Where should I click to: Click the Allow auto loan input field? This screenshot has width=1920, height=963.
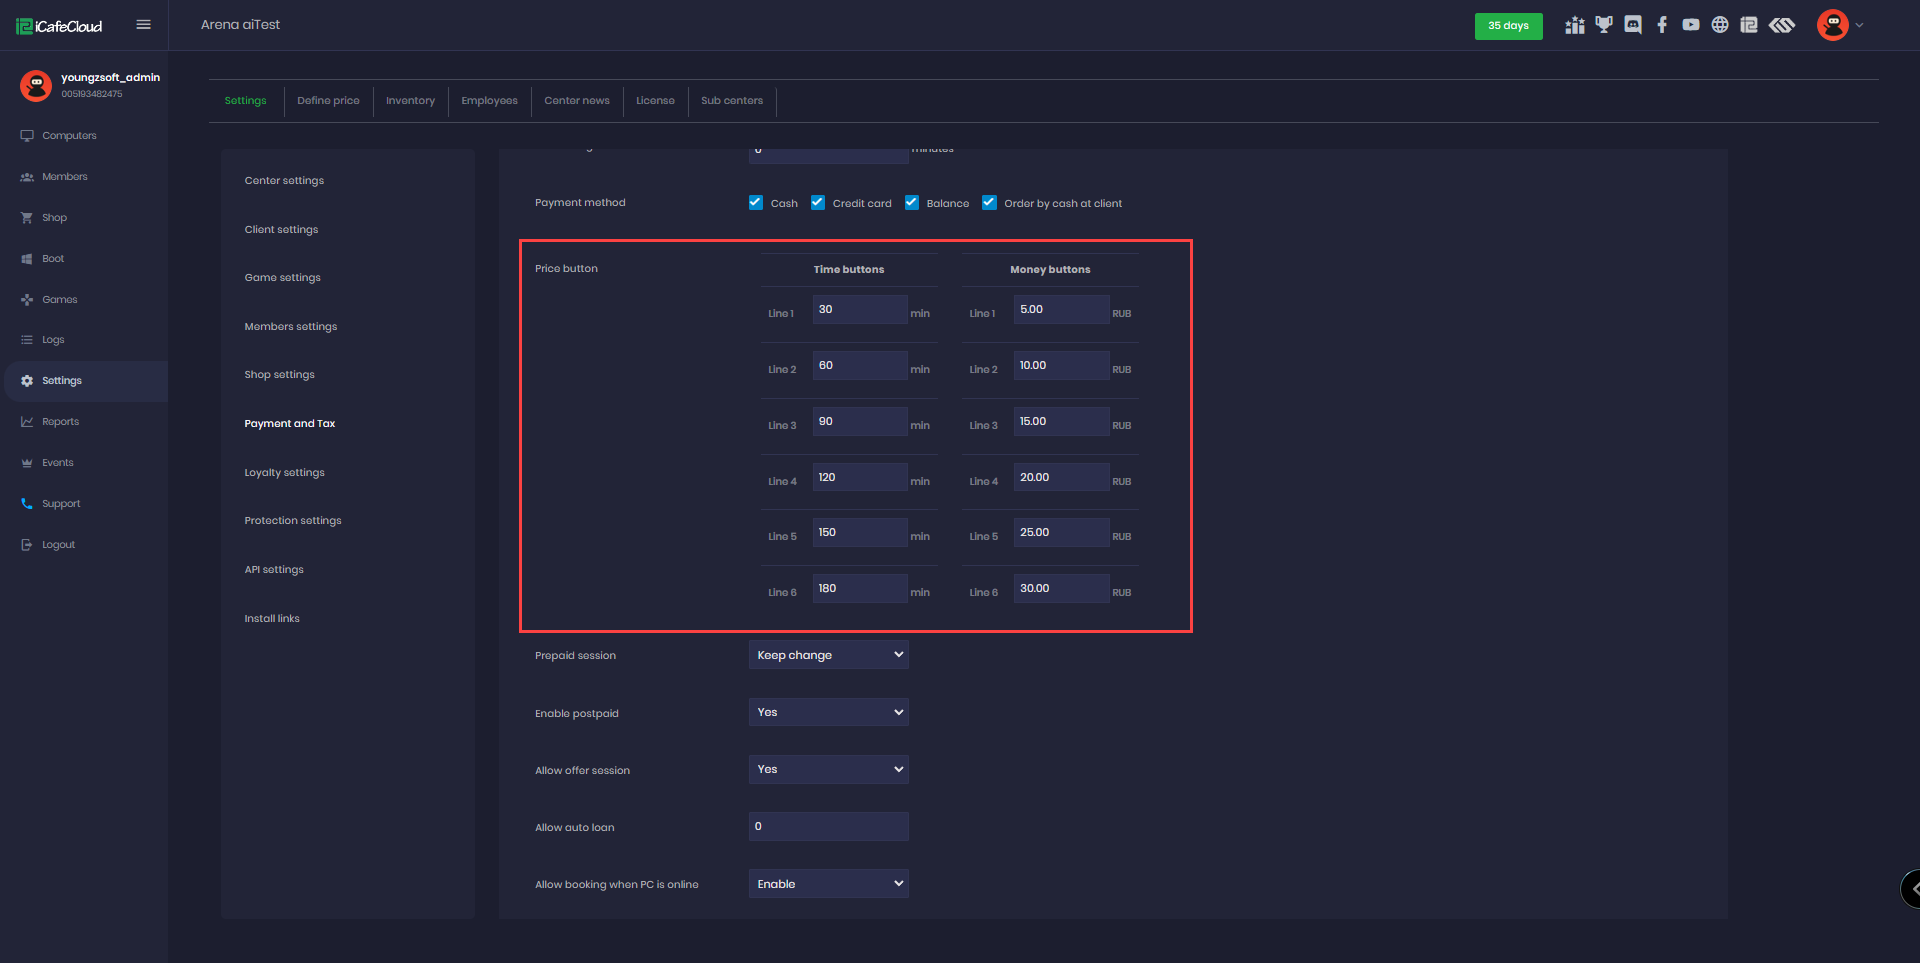(x=828, y=827)
